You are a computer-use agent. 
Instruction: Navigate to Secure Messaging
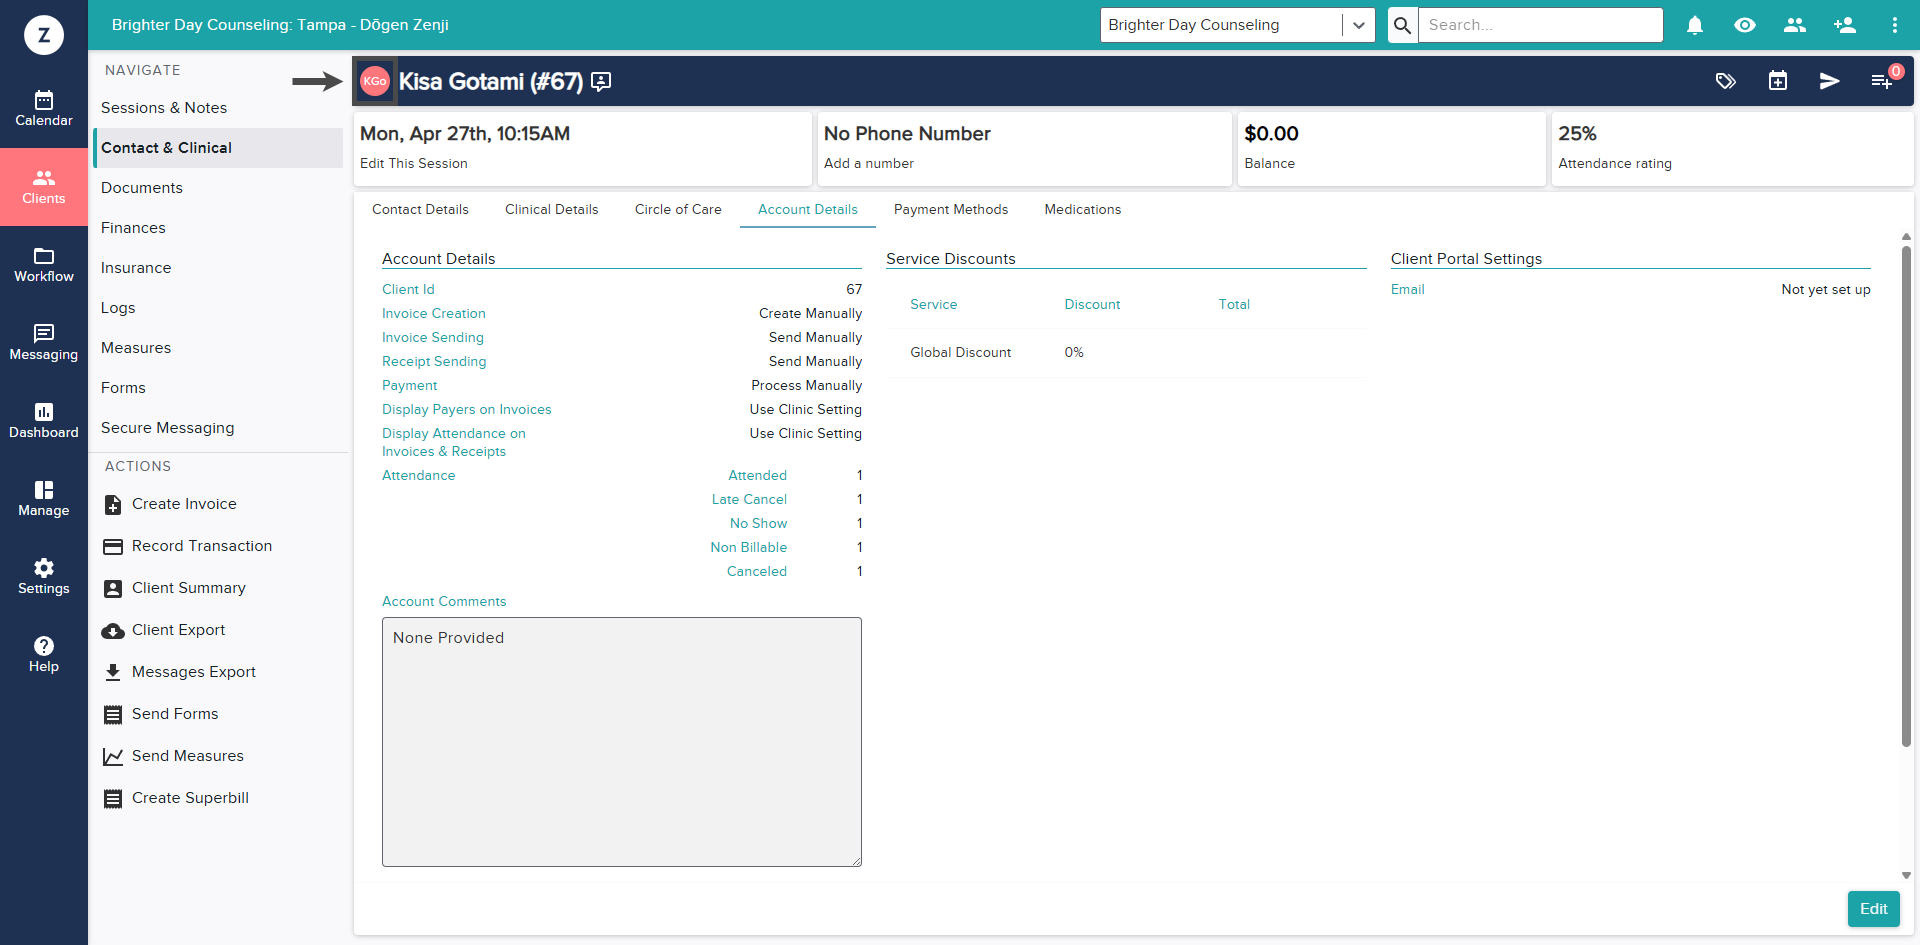click(x=218, y=428)
